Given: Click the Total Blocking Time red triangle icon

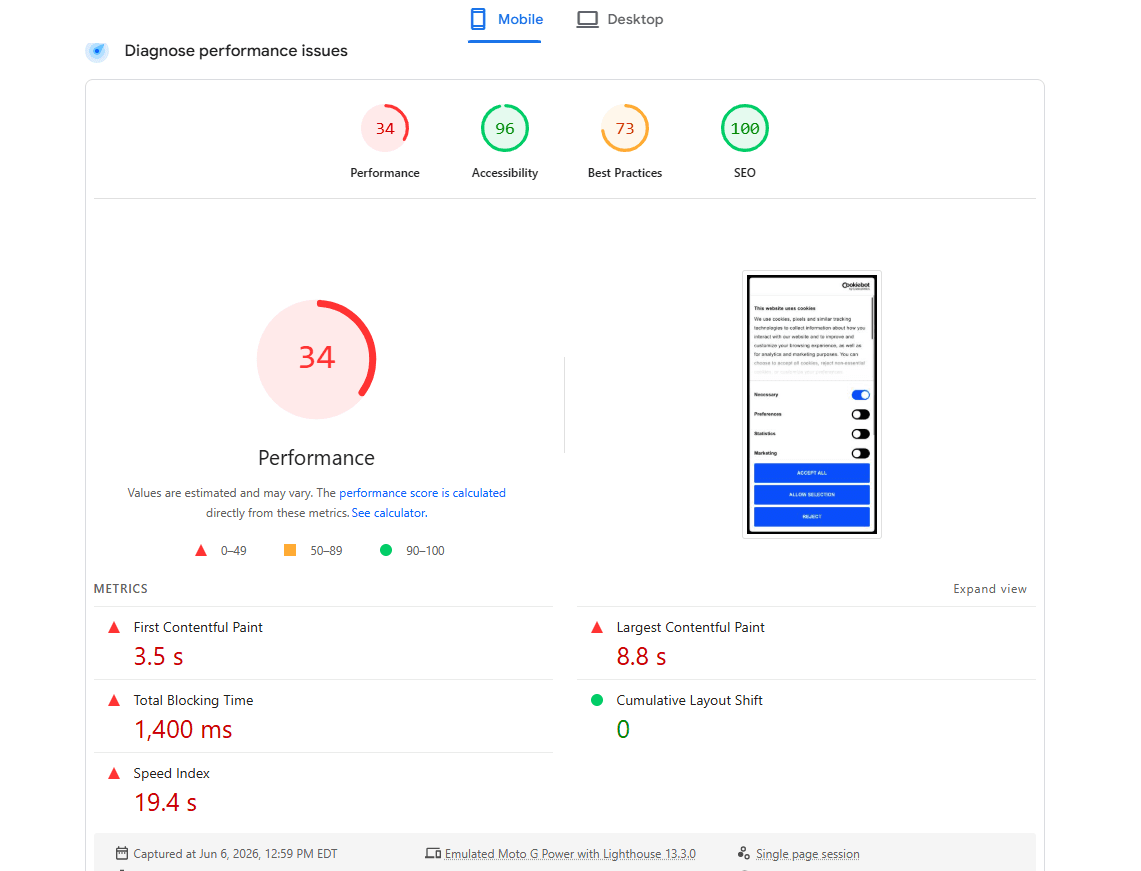Looking at the screenshot, I should tap(114, 701).
